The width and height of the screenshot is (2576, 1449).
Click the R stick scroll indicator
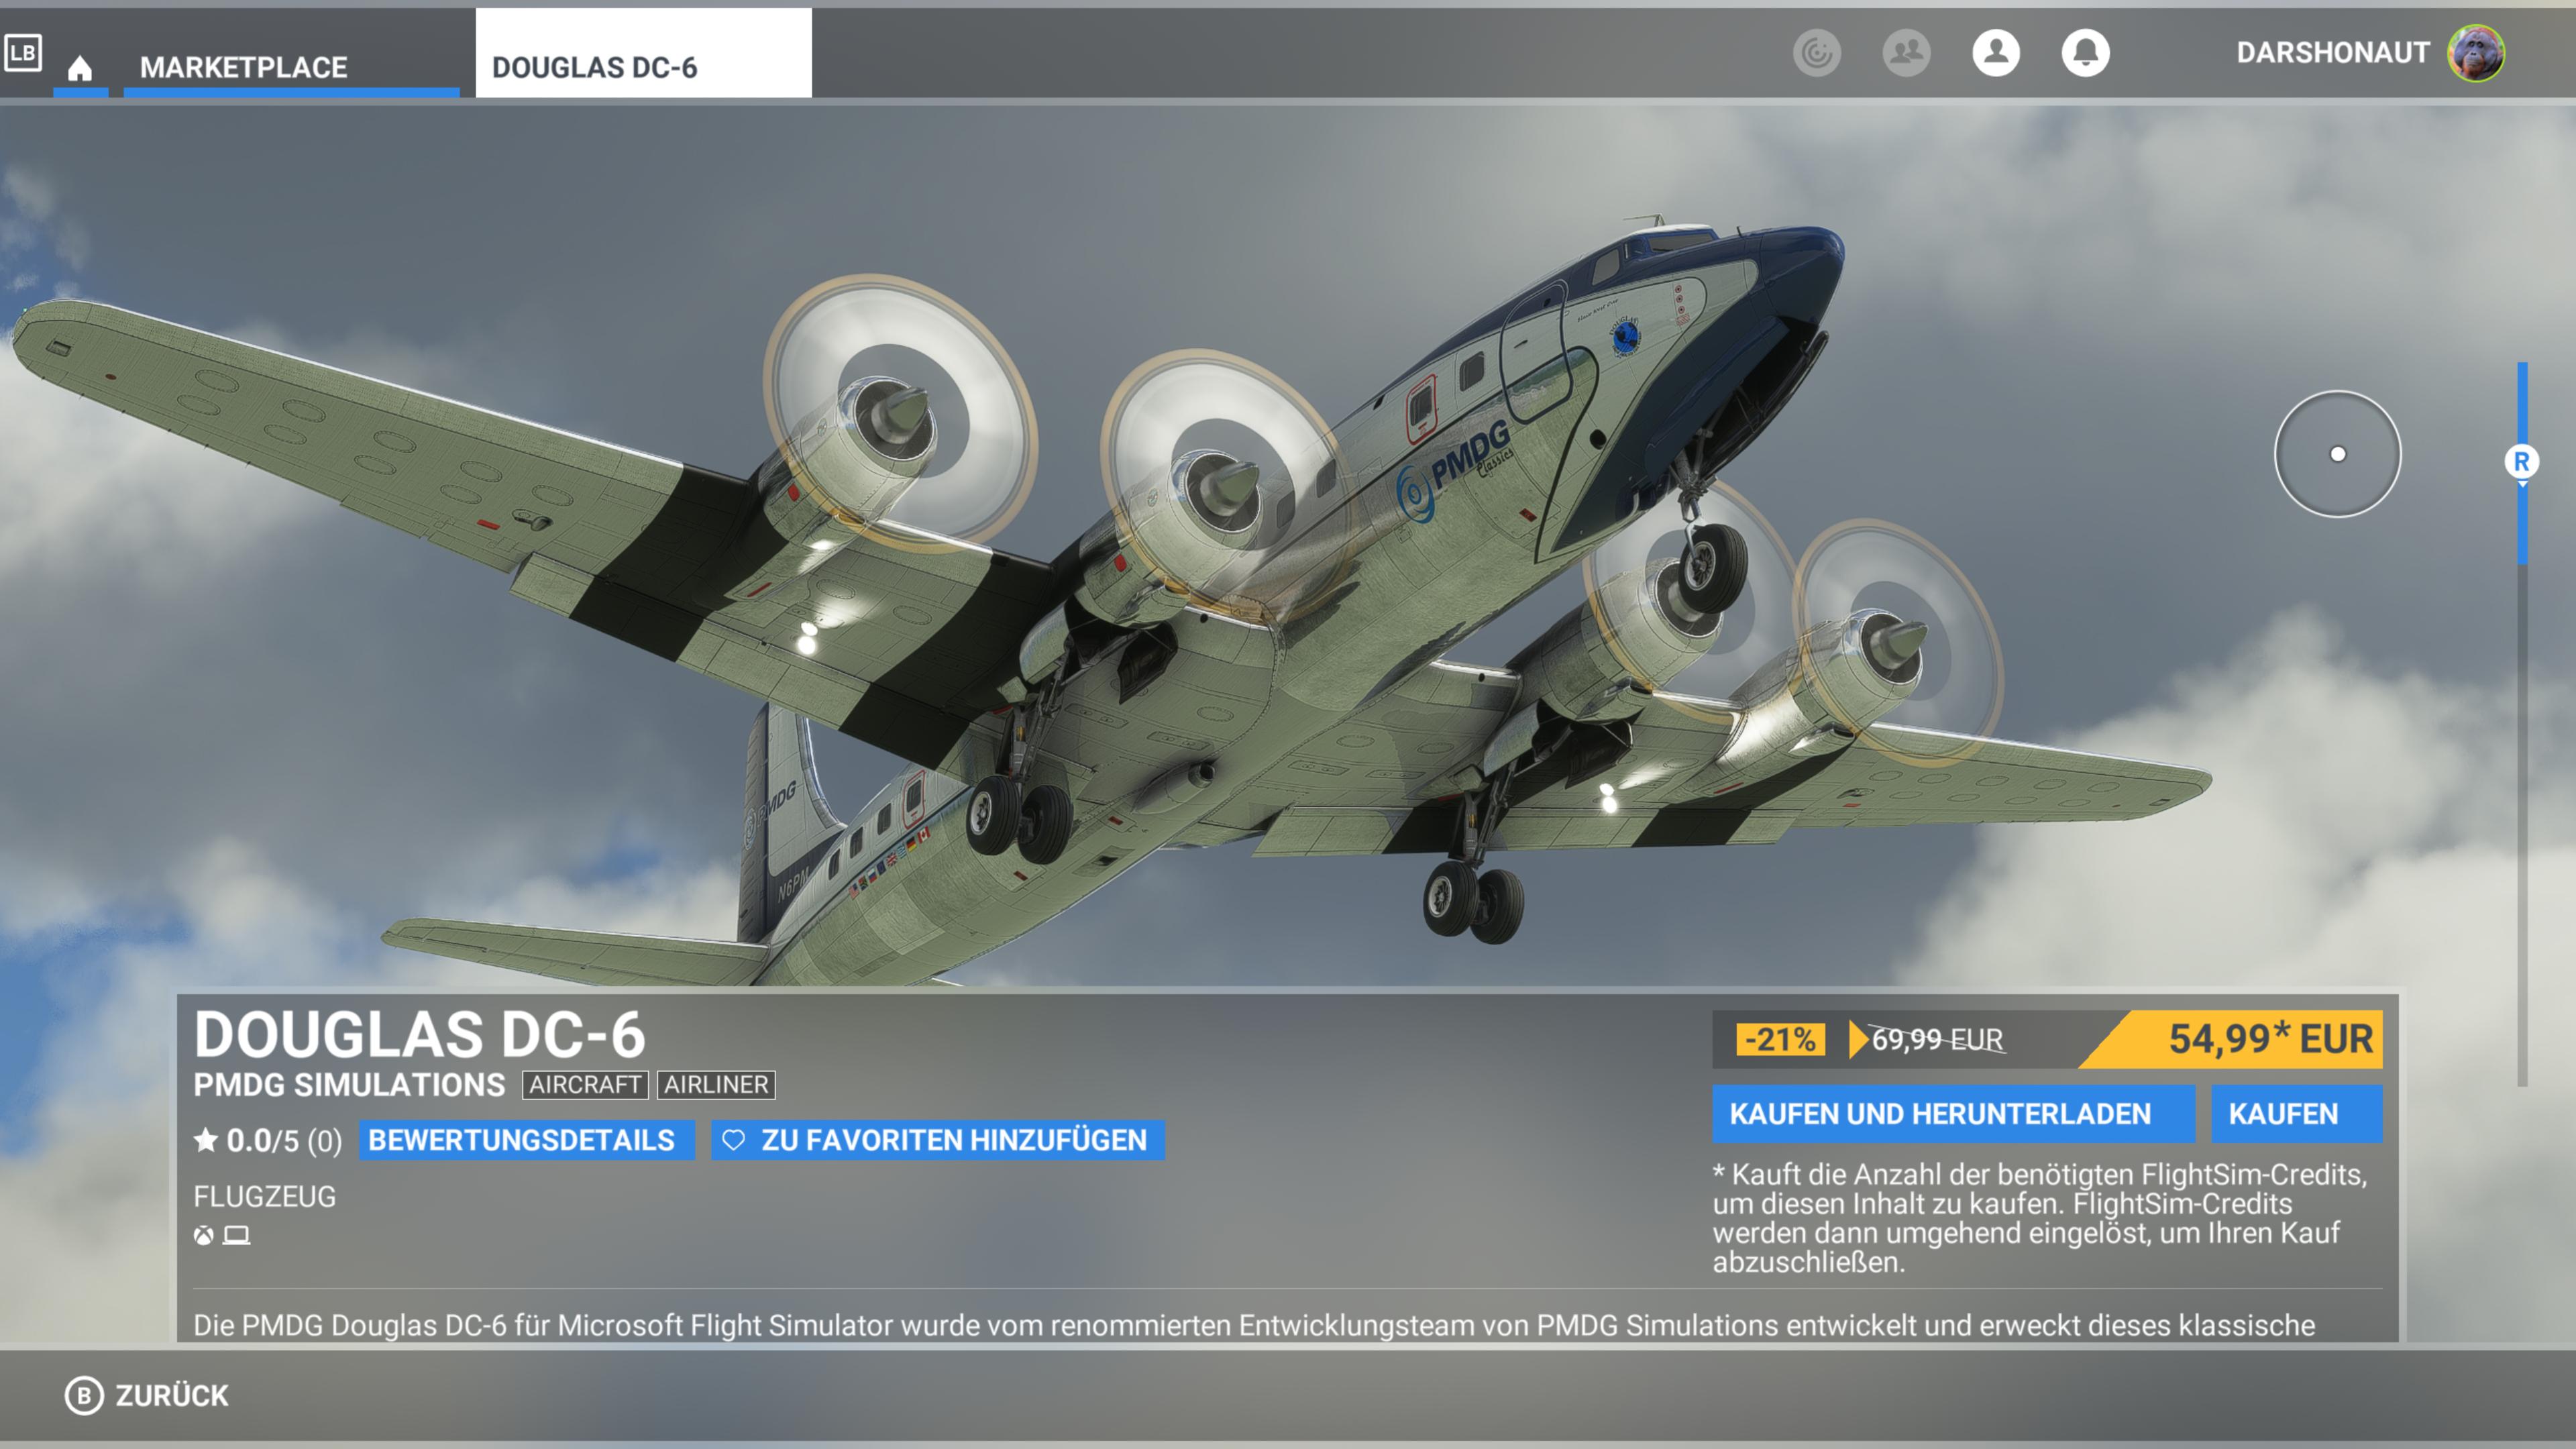2521,462
